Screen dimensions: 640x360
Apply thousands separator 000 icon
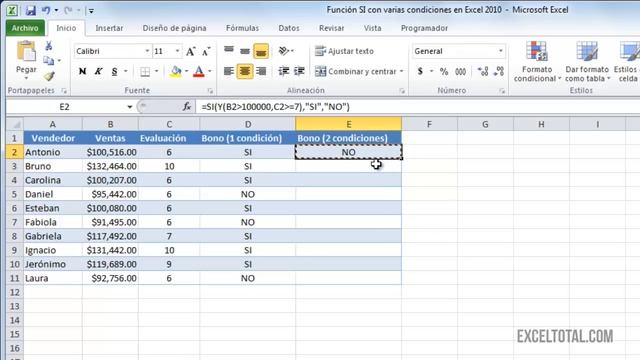click(460, 71)
